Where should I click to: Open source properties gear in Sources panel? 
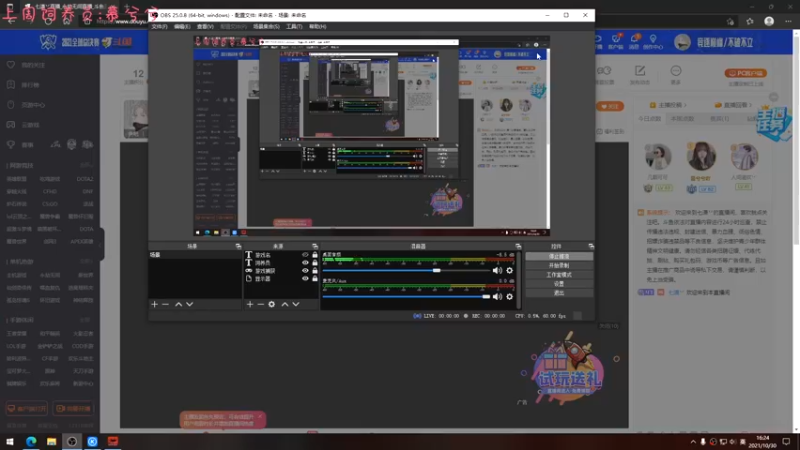[271, 304]
